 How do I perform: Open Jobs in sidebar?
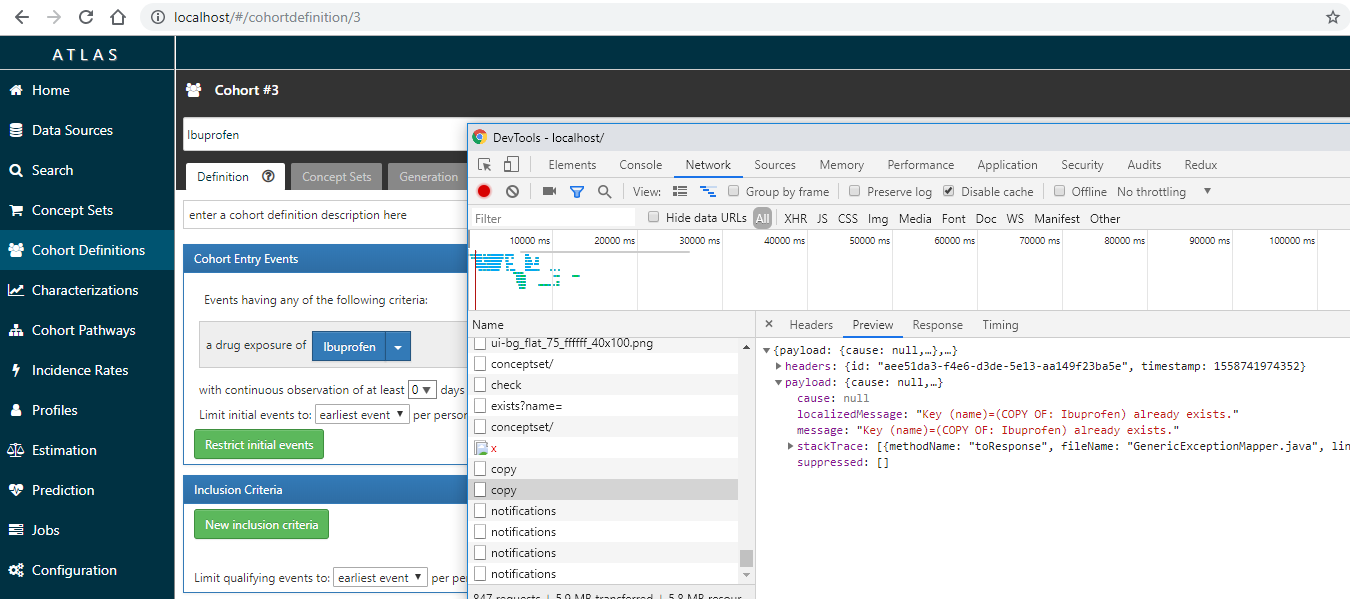point(87,530)
